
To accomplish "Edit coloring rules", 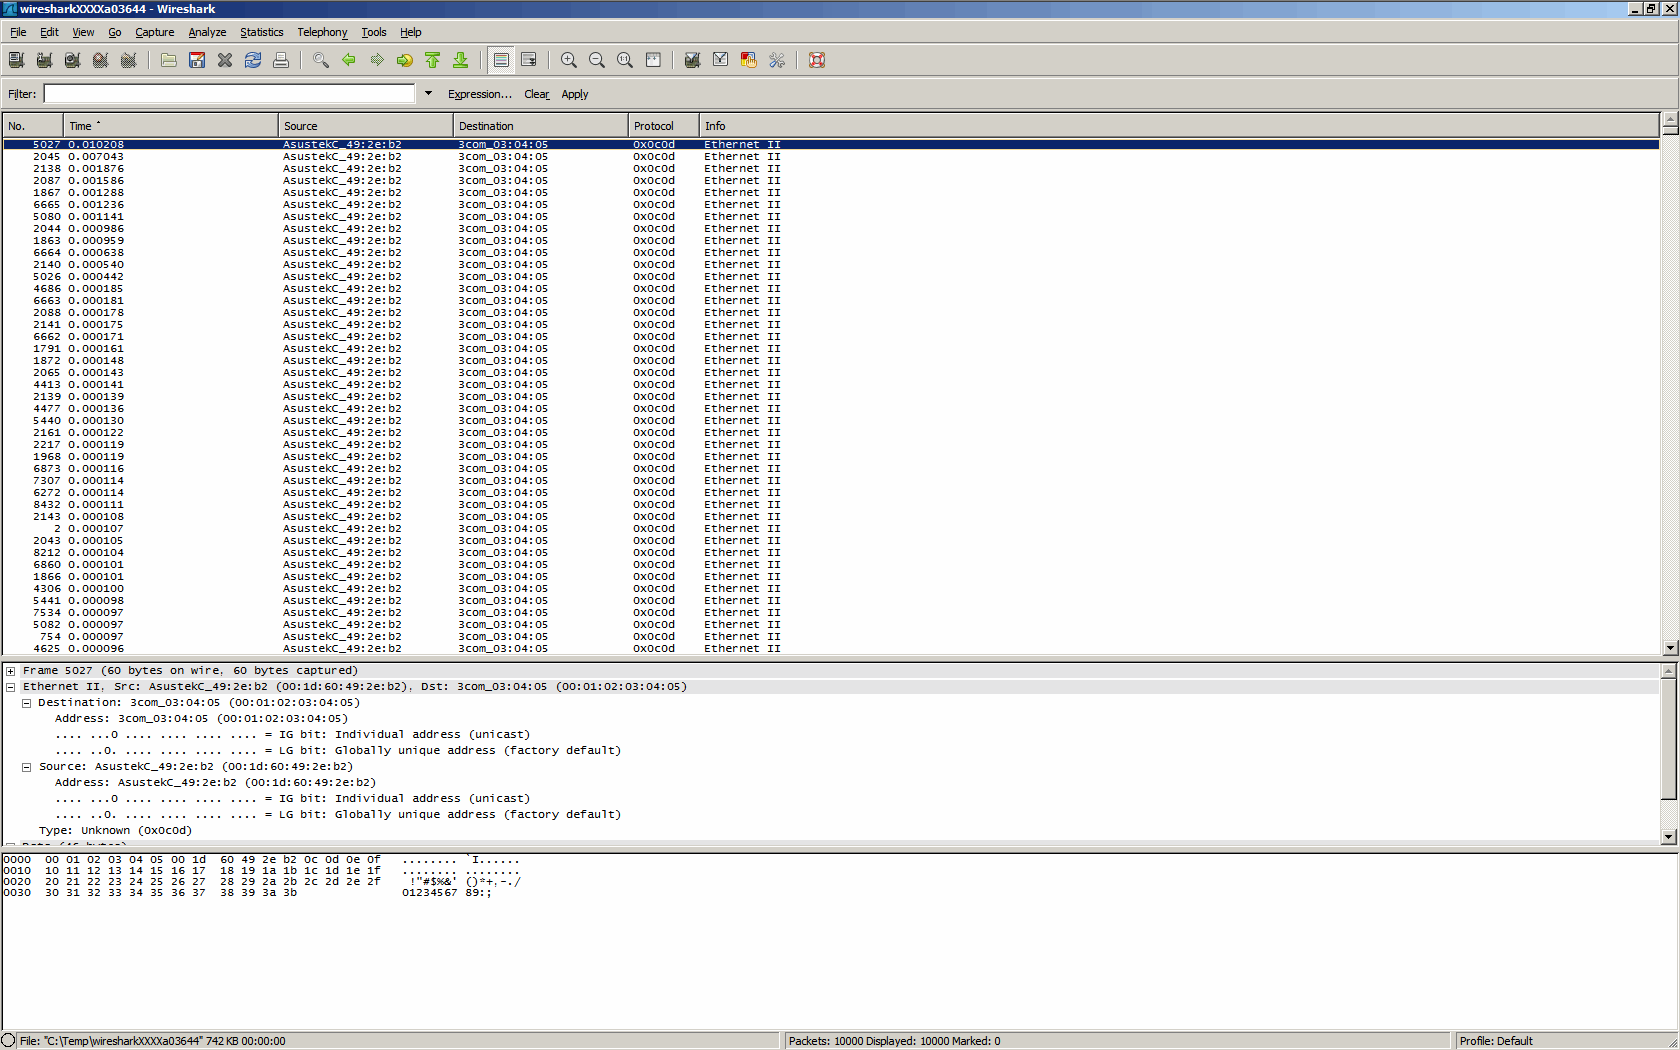I will (x=748, y=60).
